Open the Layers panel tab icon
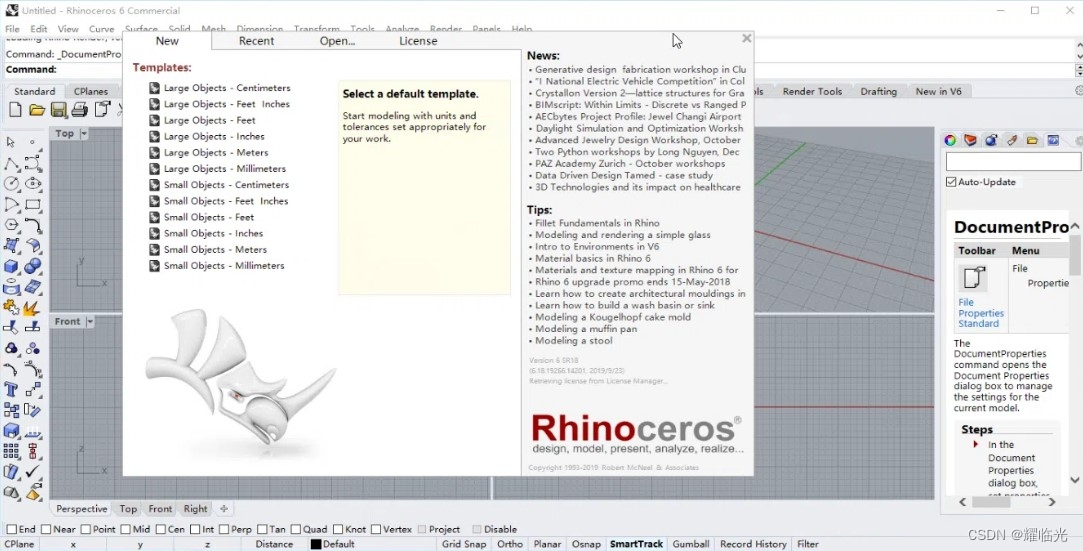Viewport: 1083px width, 551px height. [x=970, y=140]
